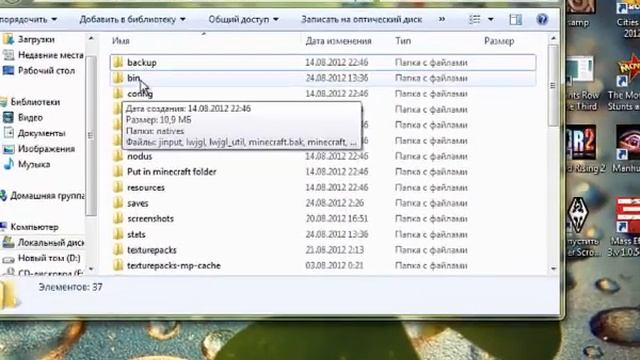The image size is (640, 360).
Task: Select 'Недавние места' in sidebar
Action: 51,55
